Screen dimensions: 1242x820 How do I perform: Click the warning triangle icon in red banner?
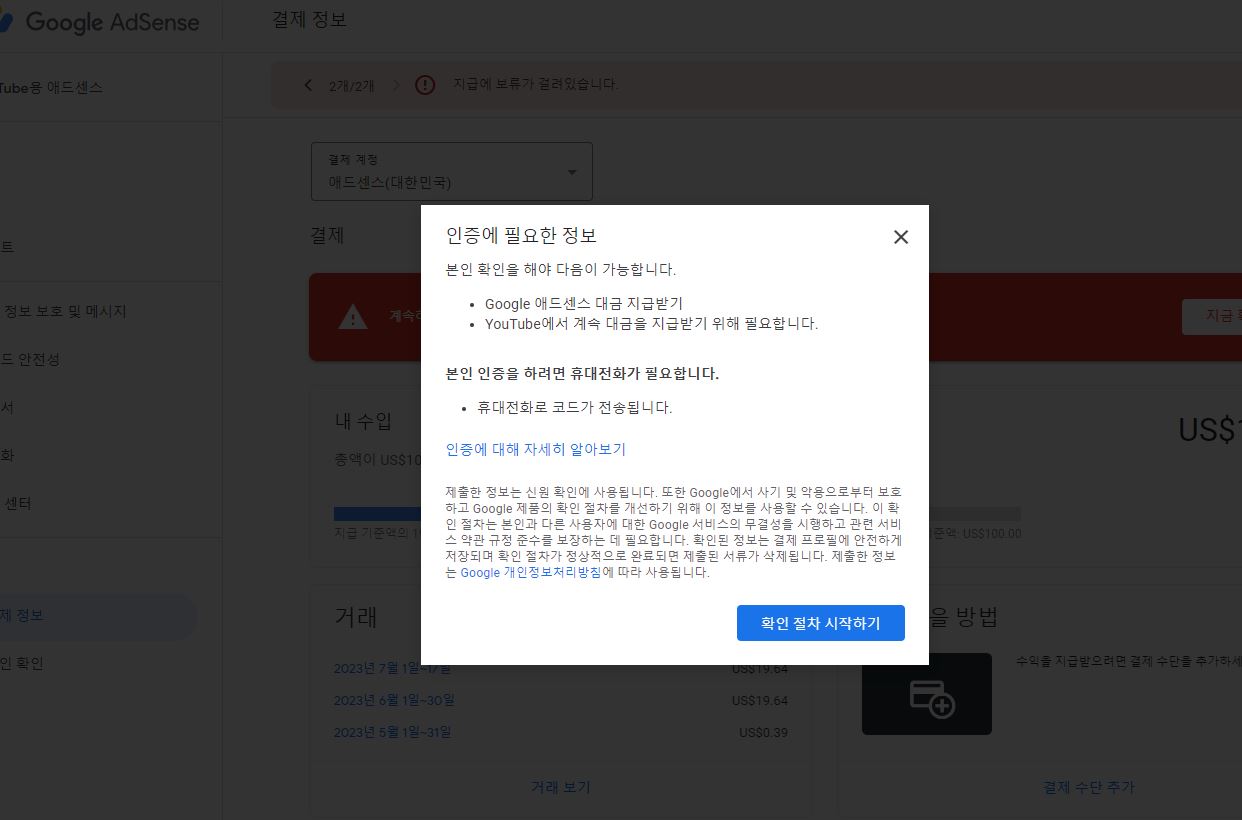click(x=352, y=317)
